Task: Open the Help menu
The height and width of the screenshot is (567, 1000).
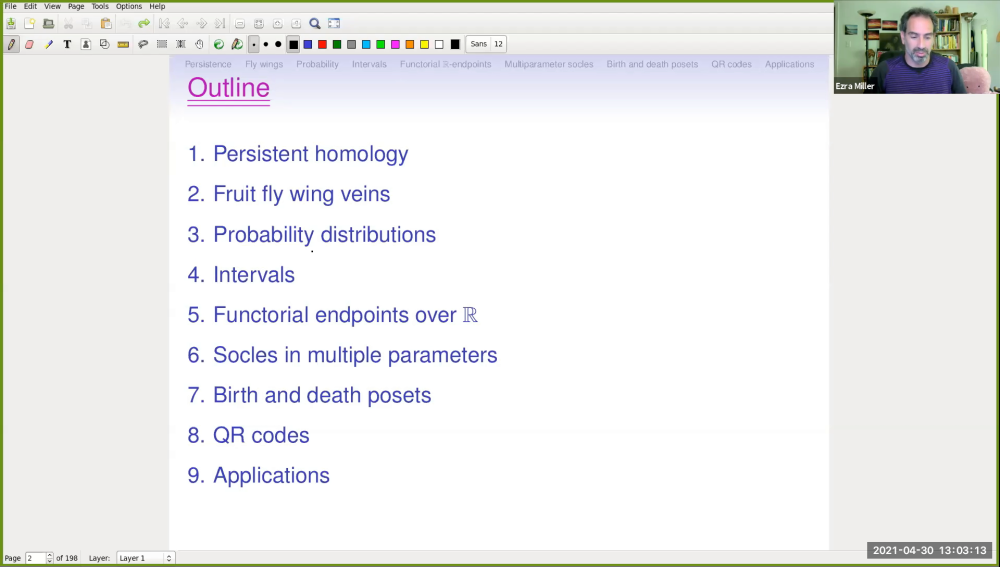Action: pyautogui.click(x=157, y=6)
